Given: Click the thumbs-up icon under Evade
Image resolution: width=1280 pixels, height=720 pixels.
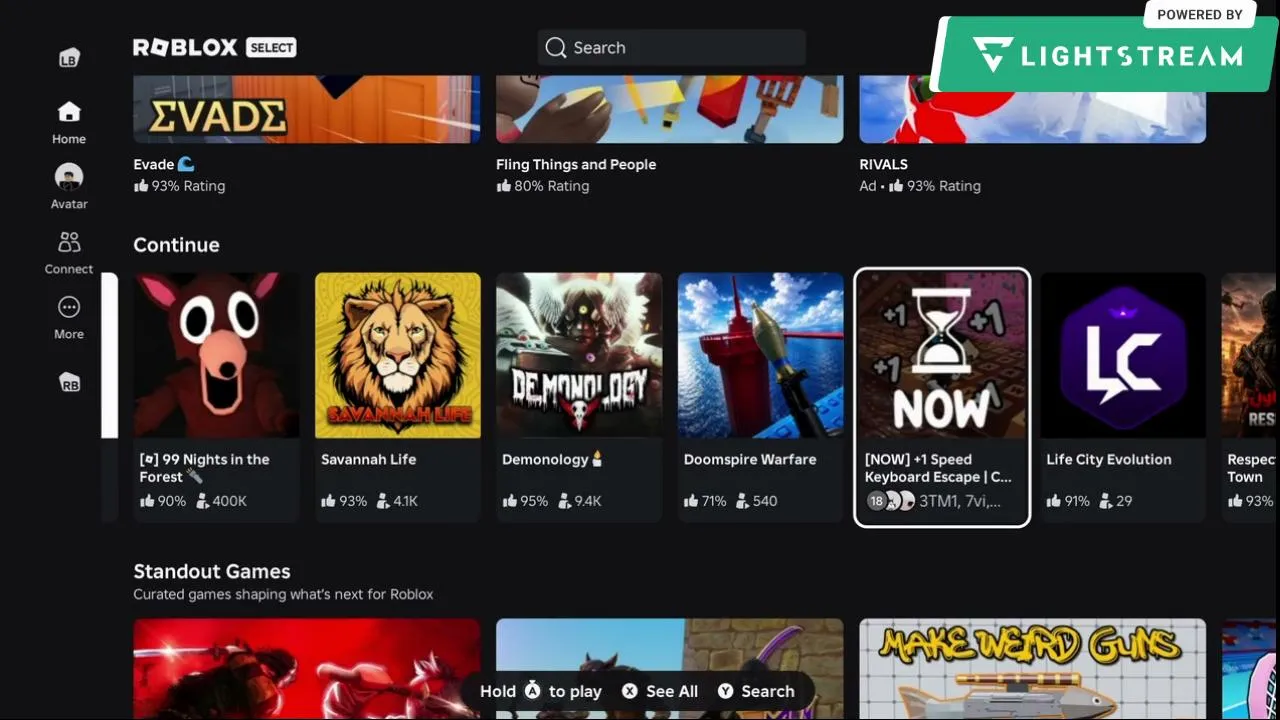Looking at the screenshot, I should [x=141, y=186].
